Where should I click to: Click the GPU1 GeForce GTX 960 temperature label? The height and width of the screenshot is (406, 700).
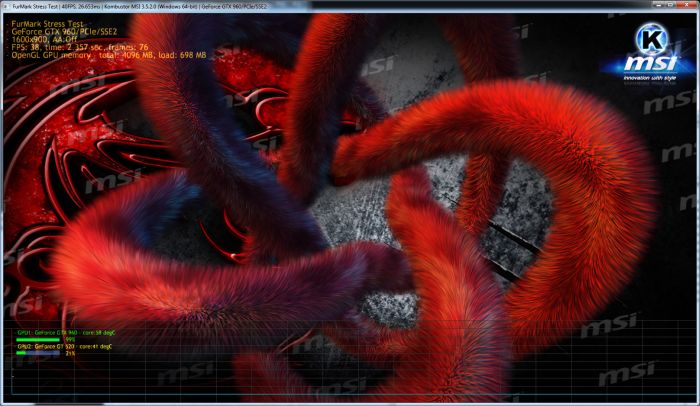[x=66, y=333]
